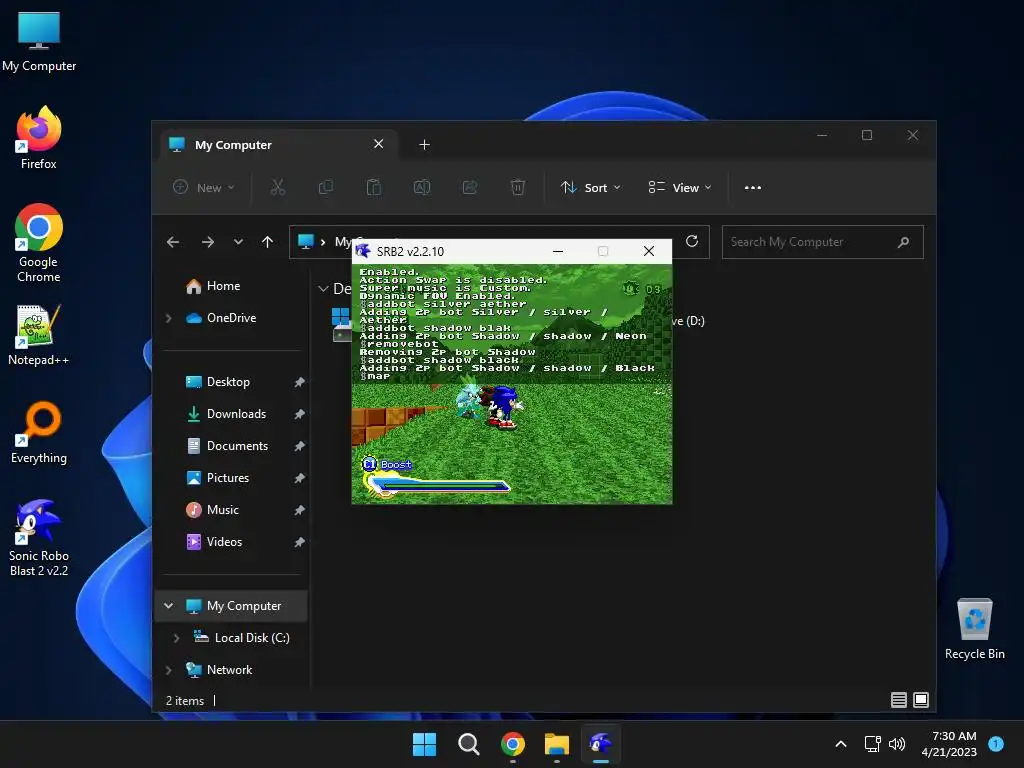1024x768 pixels.
Task: Click the Delete trash icon in Explorer
Action: click(x=517, y=187)
